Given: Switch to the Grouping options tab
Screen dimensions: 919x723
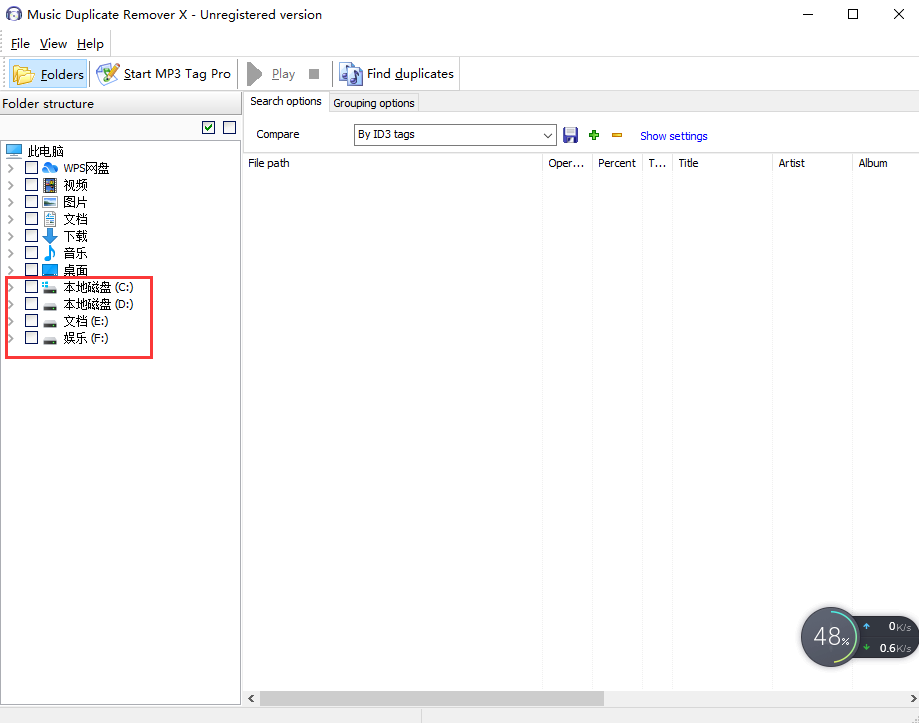Looking at the screenshot, I should (x=374, y=103).
